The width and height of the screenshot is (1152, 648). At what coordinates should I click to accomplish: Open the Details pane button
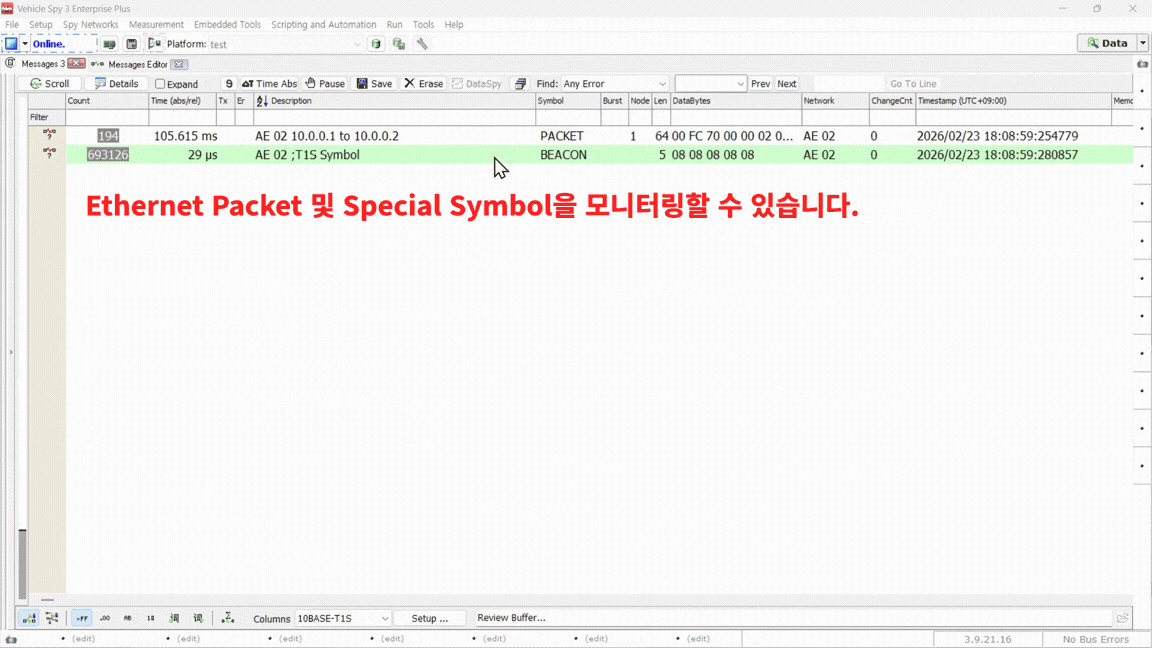point(116,84)
